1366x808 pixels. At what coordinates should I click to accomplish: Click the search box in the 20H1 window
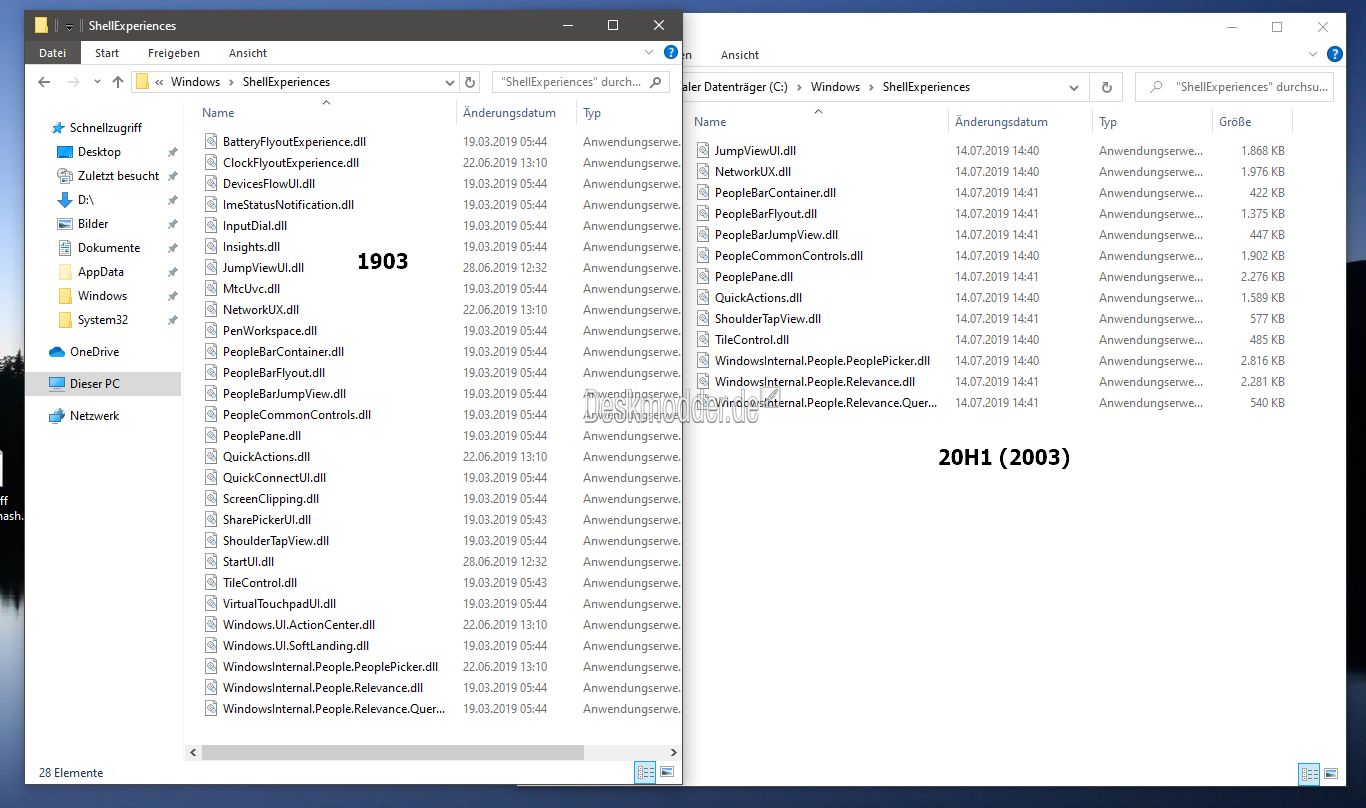point(1235,87)
